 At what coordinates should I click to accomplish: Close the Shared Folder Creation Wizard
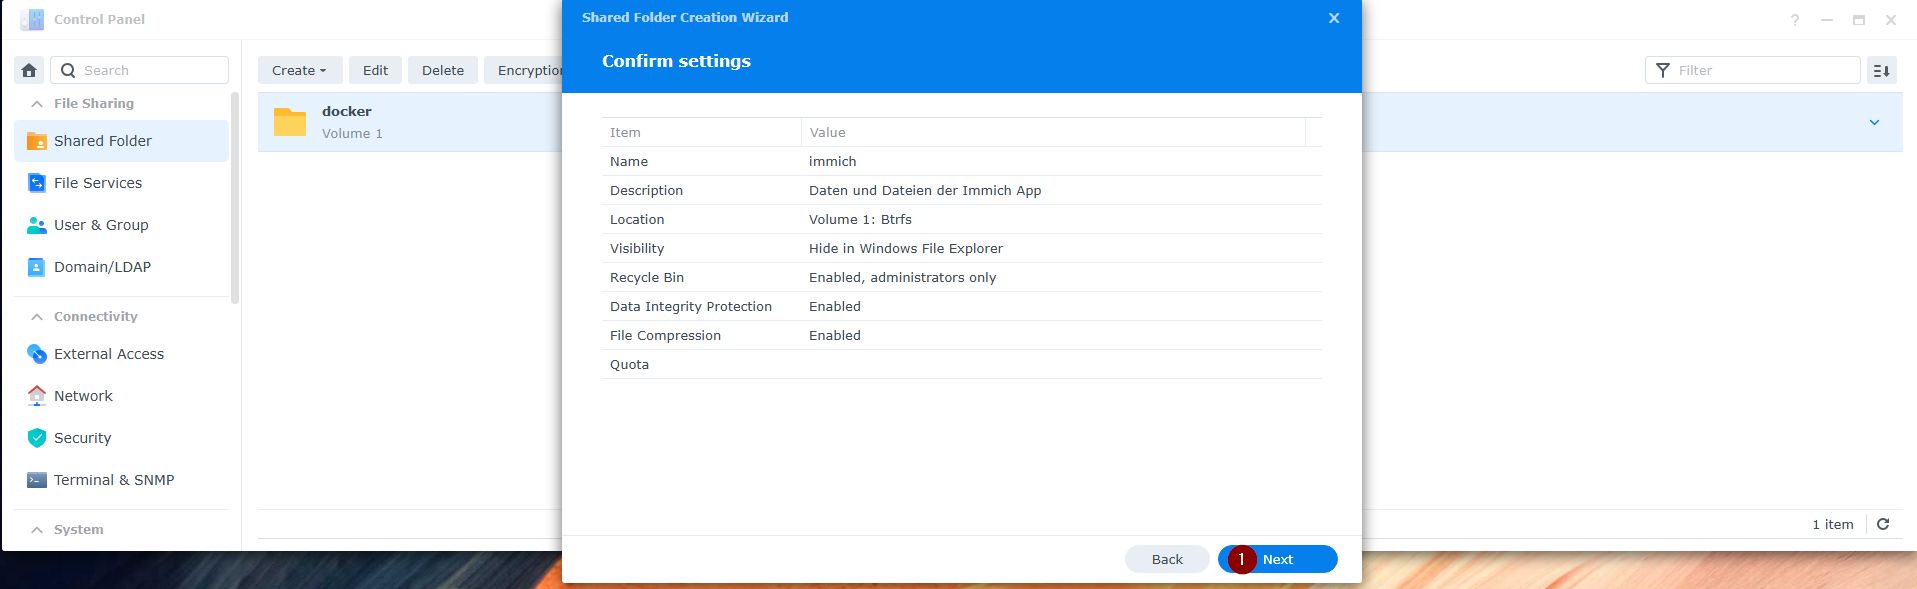[1334, 18]
